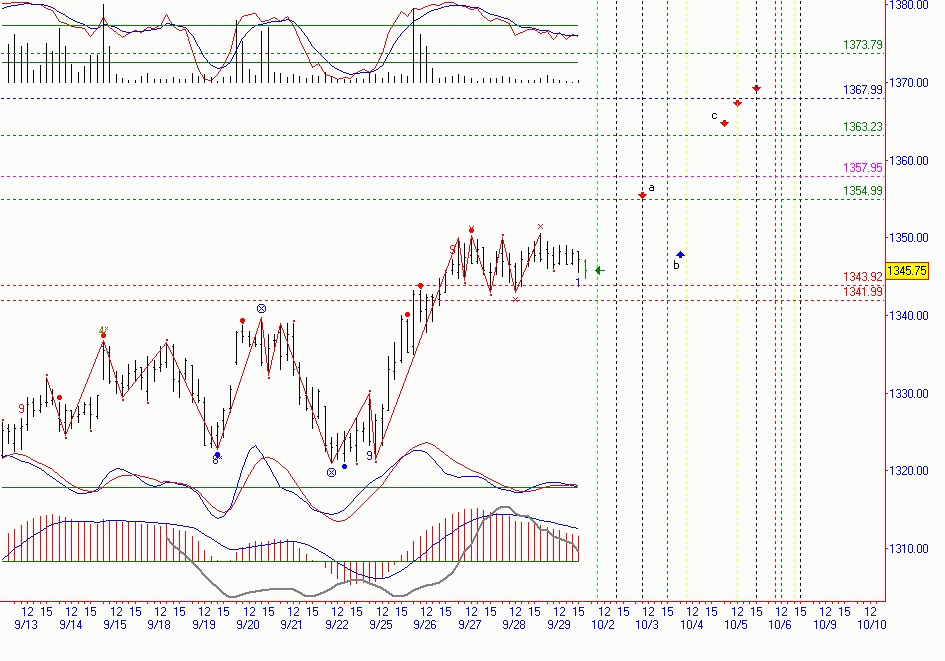Click the 10/3 date on time axis
Viewport: 945px width, 661px height.
[x=647, y=624]
